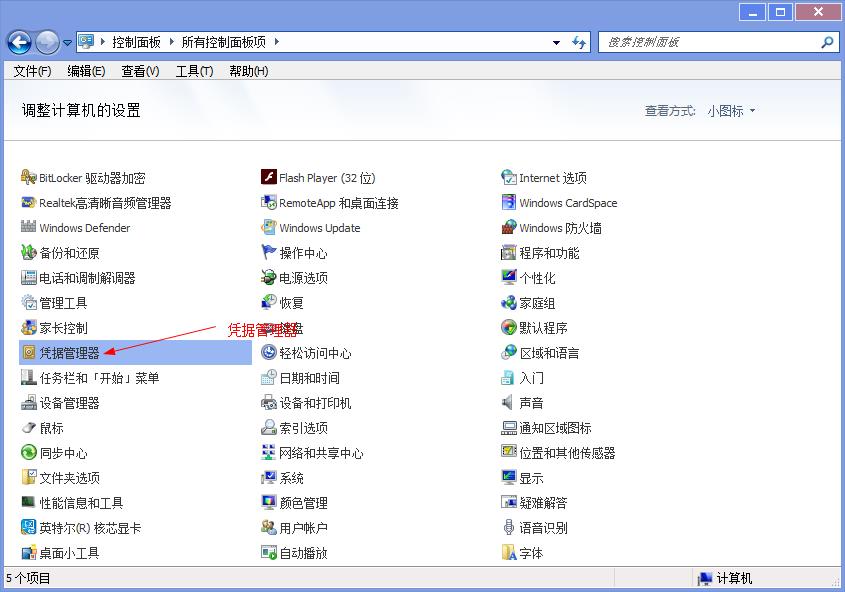Open 疑难解答 link
845x592 pixels.
pos(543,503)
